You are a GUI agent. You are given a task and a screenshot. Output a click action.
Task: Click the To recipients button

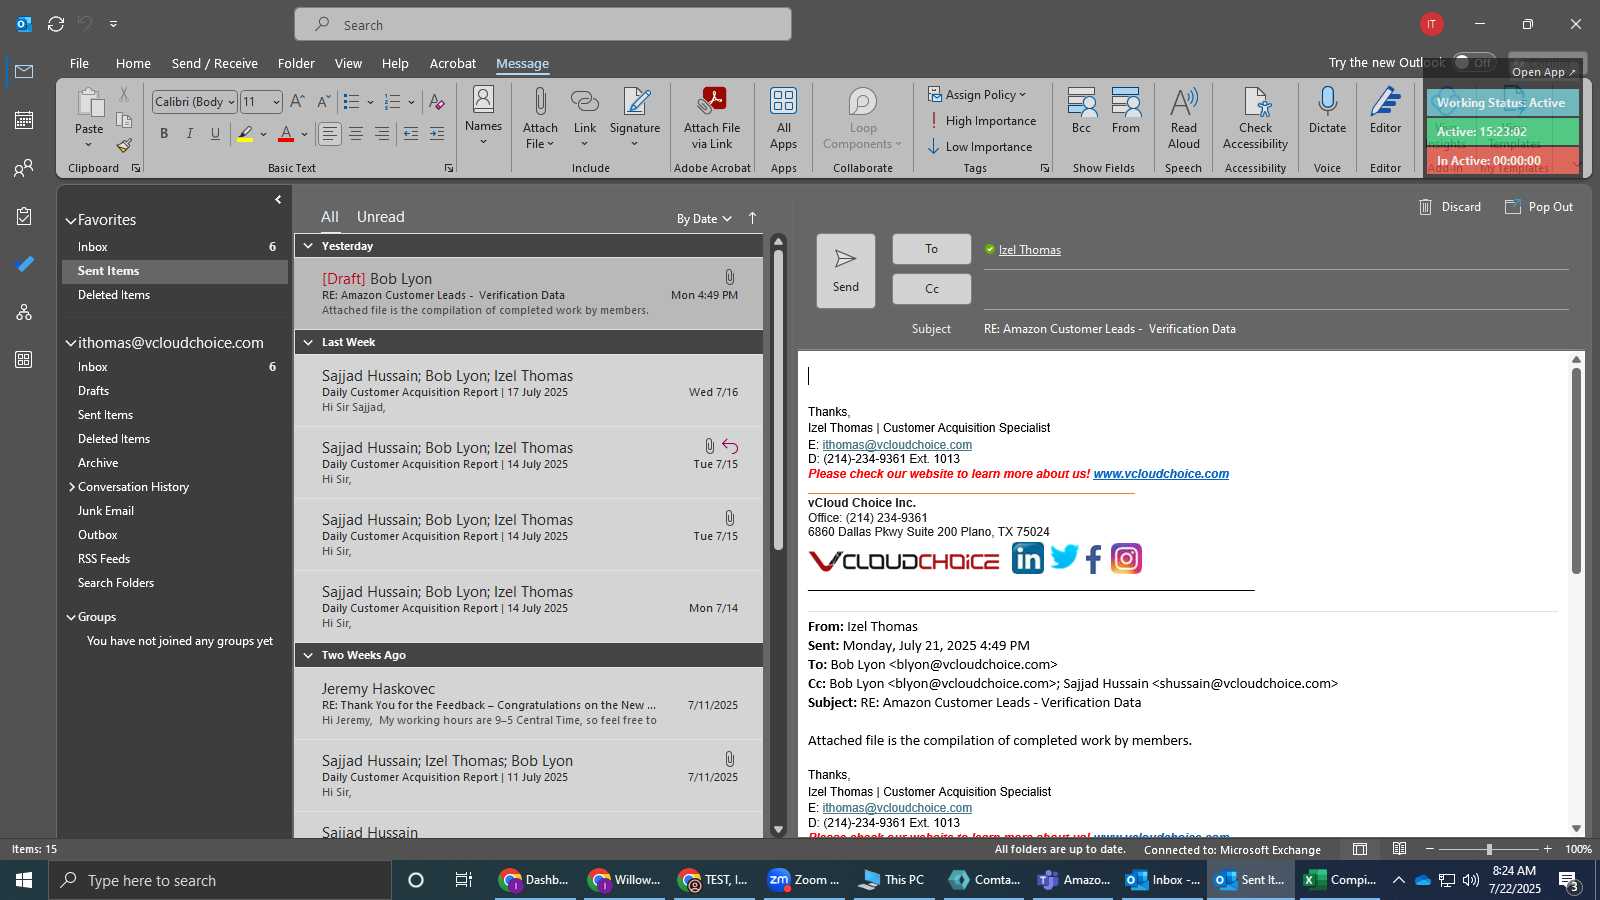pyautogui.click(x=932, y=249)
